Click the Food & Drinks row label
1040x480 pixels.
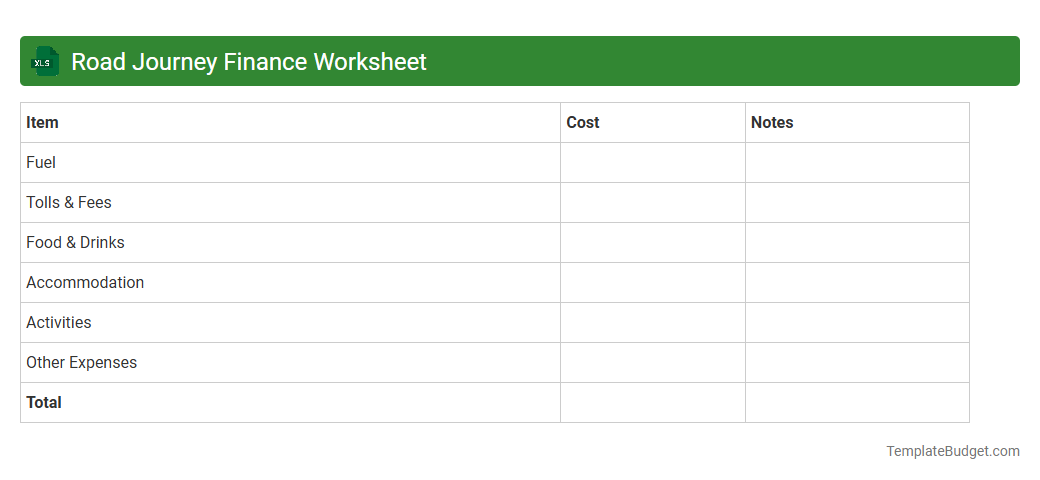click(x=76, y=243)
